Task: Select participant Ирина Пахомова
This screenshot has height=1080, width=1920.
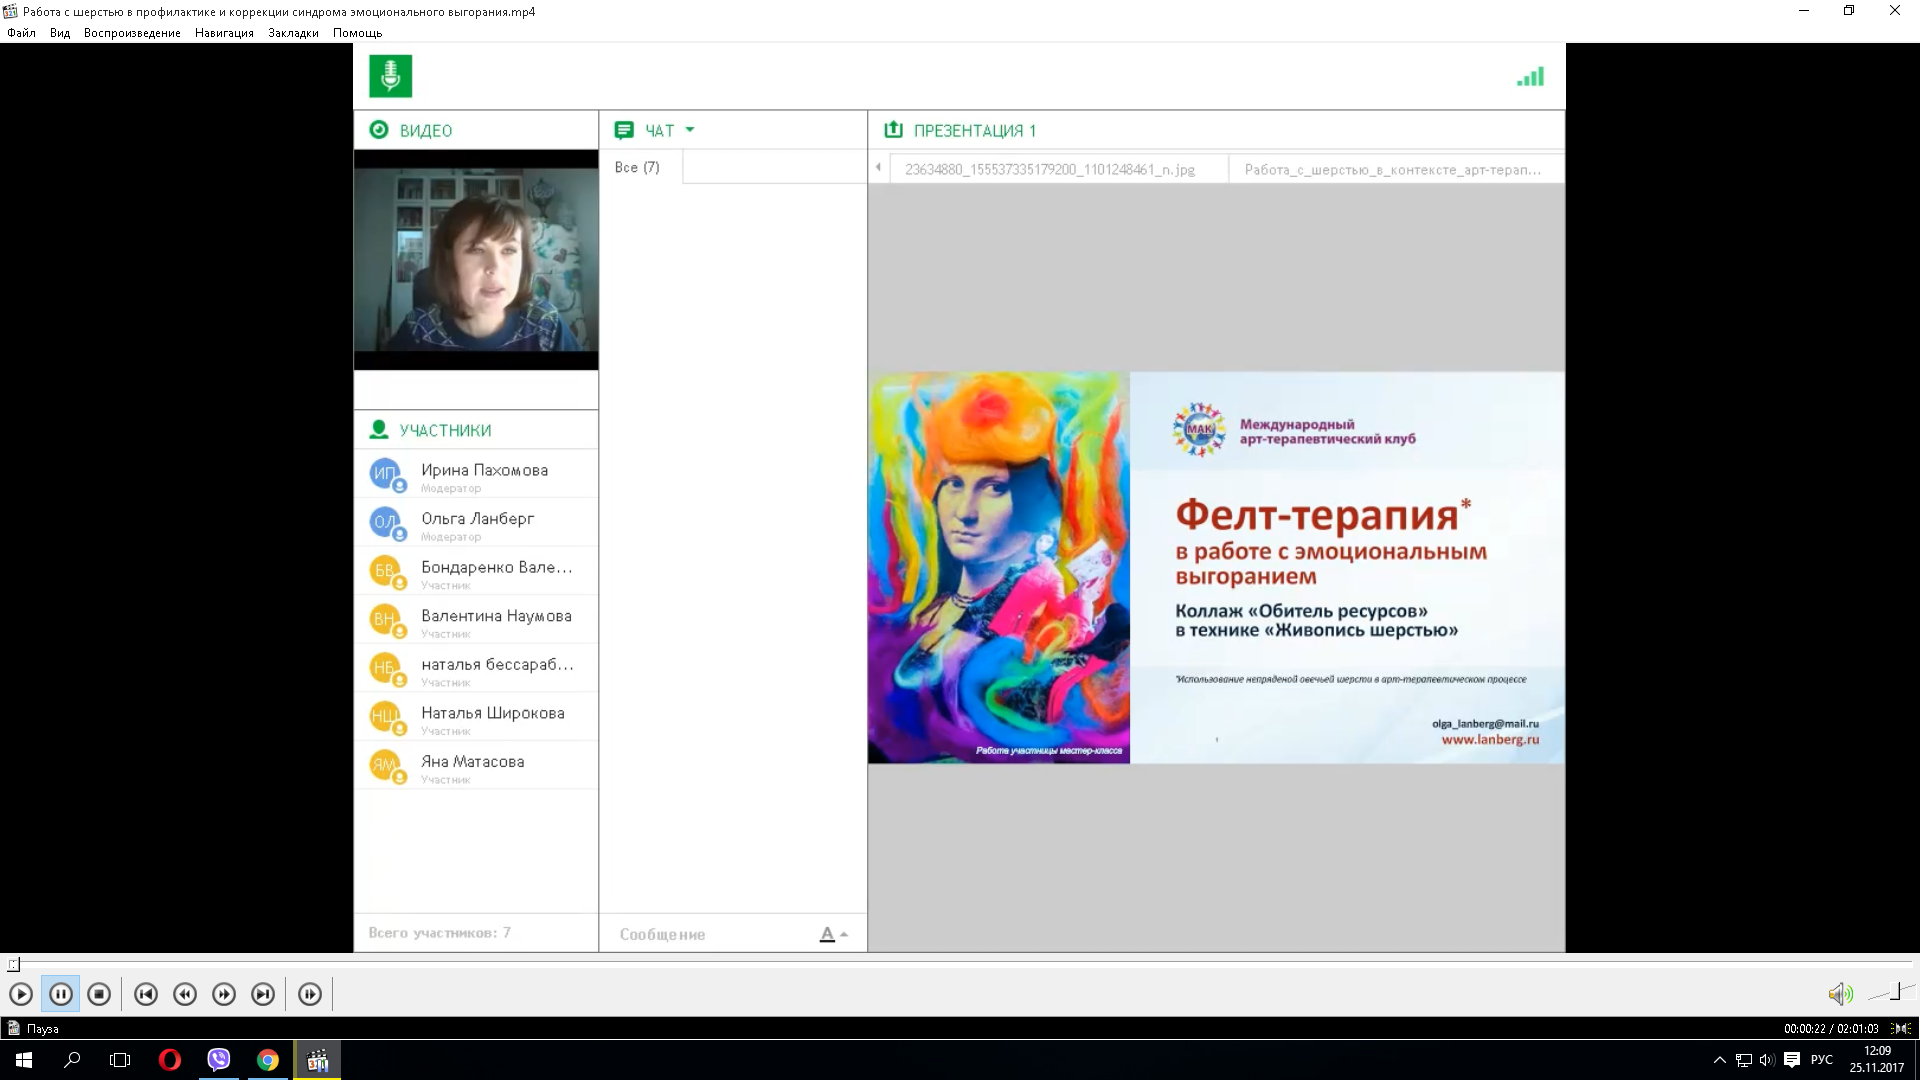Action: [476, 474]
